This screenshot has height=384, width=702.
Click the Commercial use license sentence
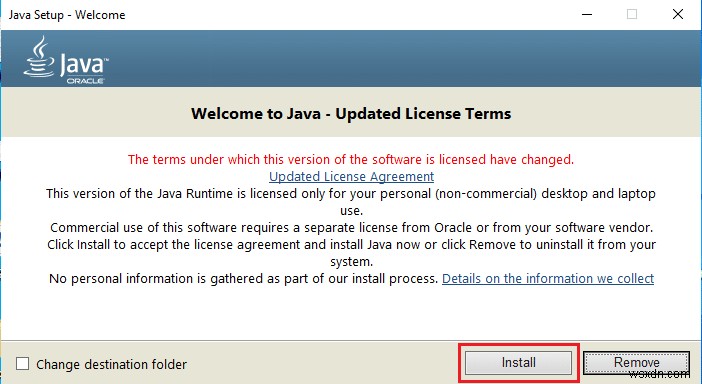point(351,227)
